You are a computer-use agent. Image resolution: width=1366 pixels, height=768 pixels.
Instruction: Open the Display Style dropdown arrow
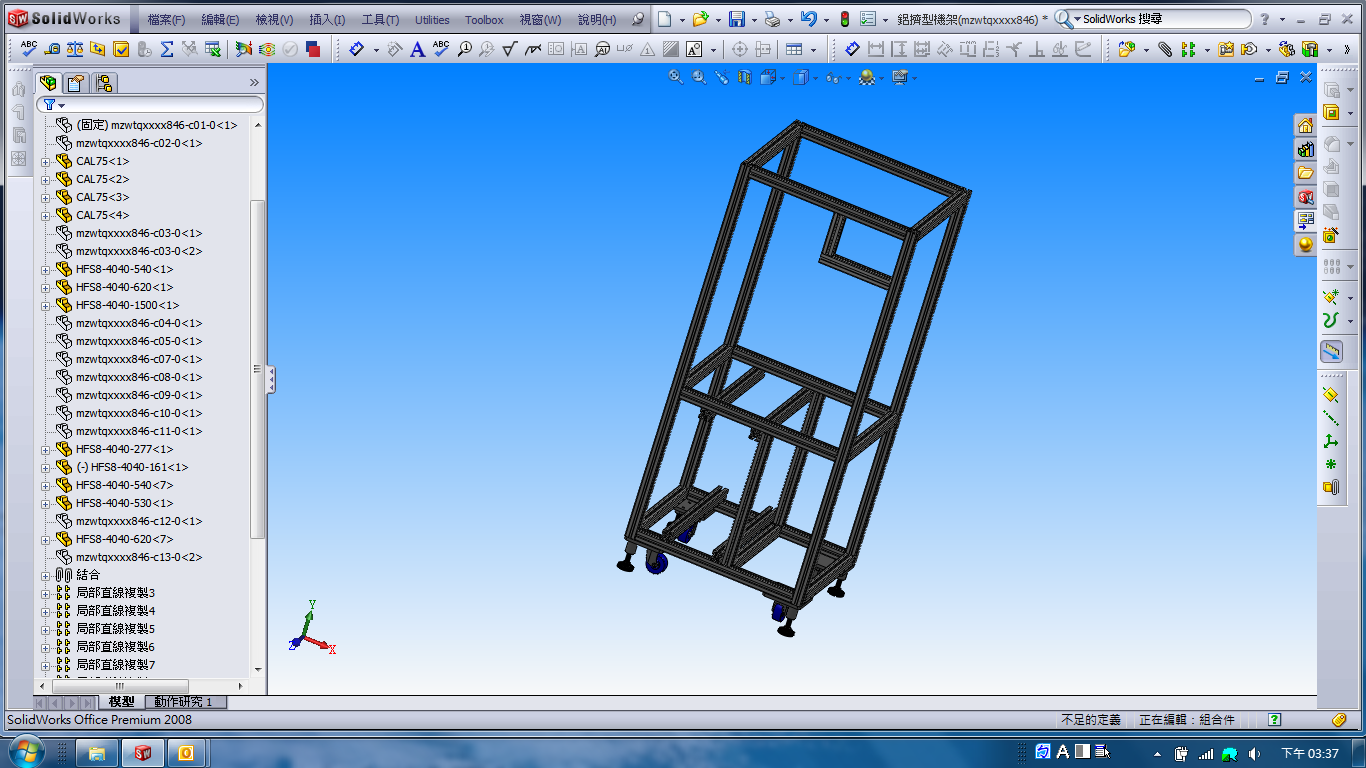tap(816, 77)
